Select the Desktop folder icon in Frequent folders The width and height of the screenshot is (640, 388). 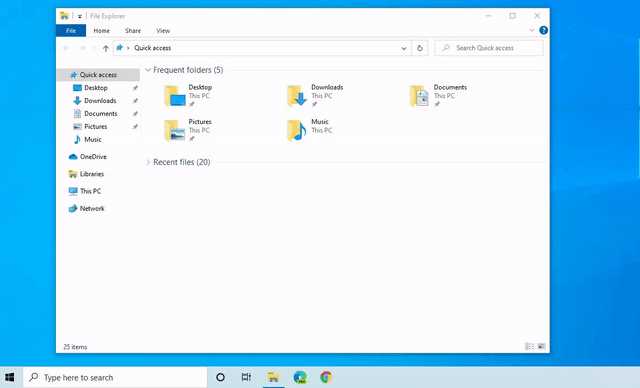(175, 96)
